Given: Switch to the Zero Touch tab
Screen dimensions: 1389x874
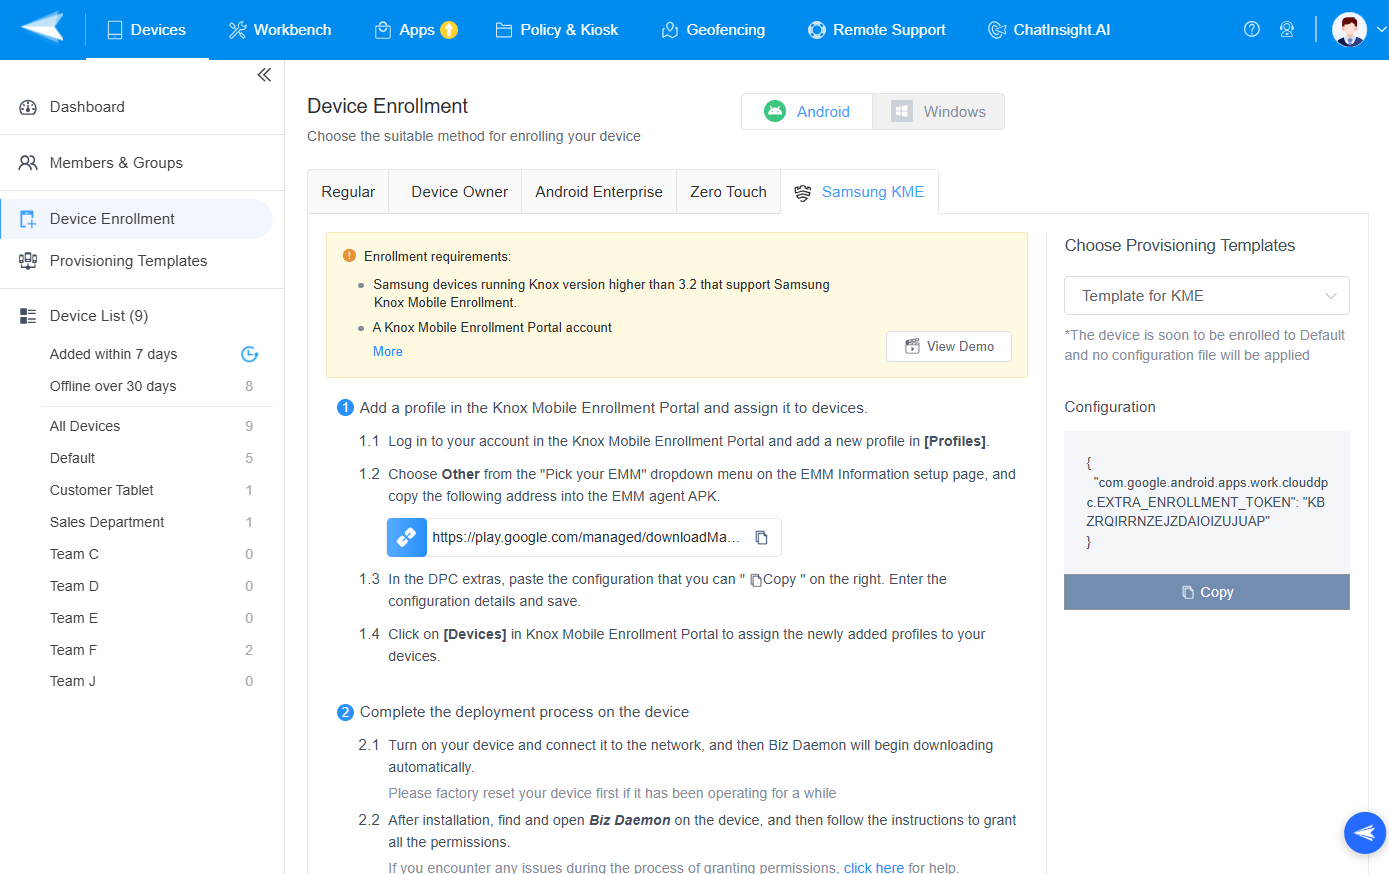Looking at the screenshot, I should point(728,191).
